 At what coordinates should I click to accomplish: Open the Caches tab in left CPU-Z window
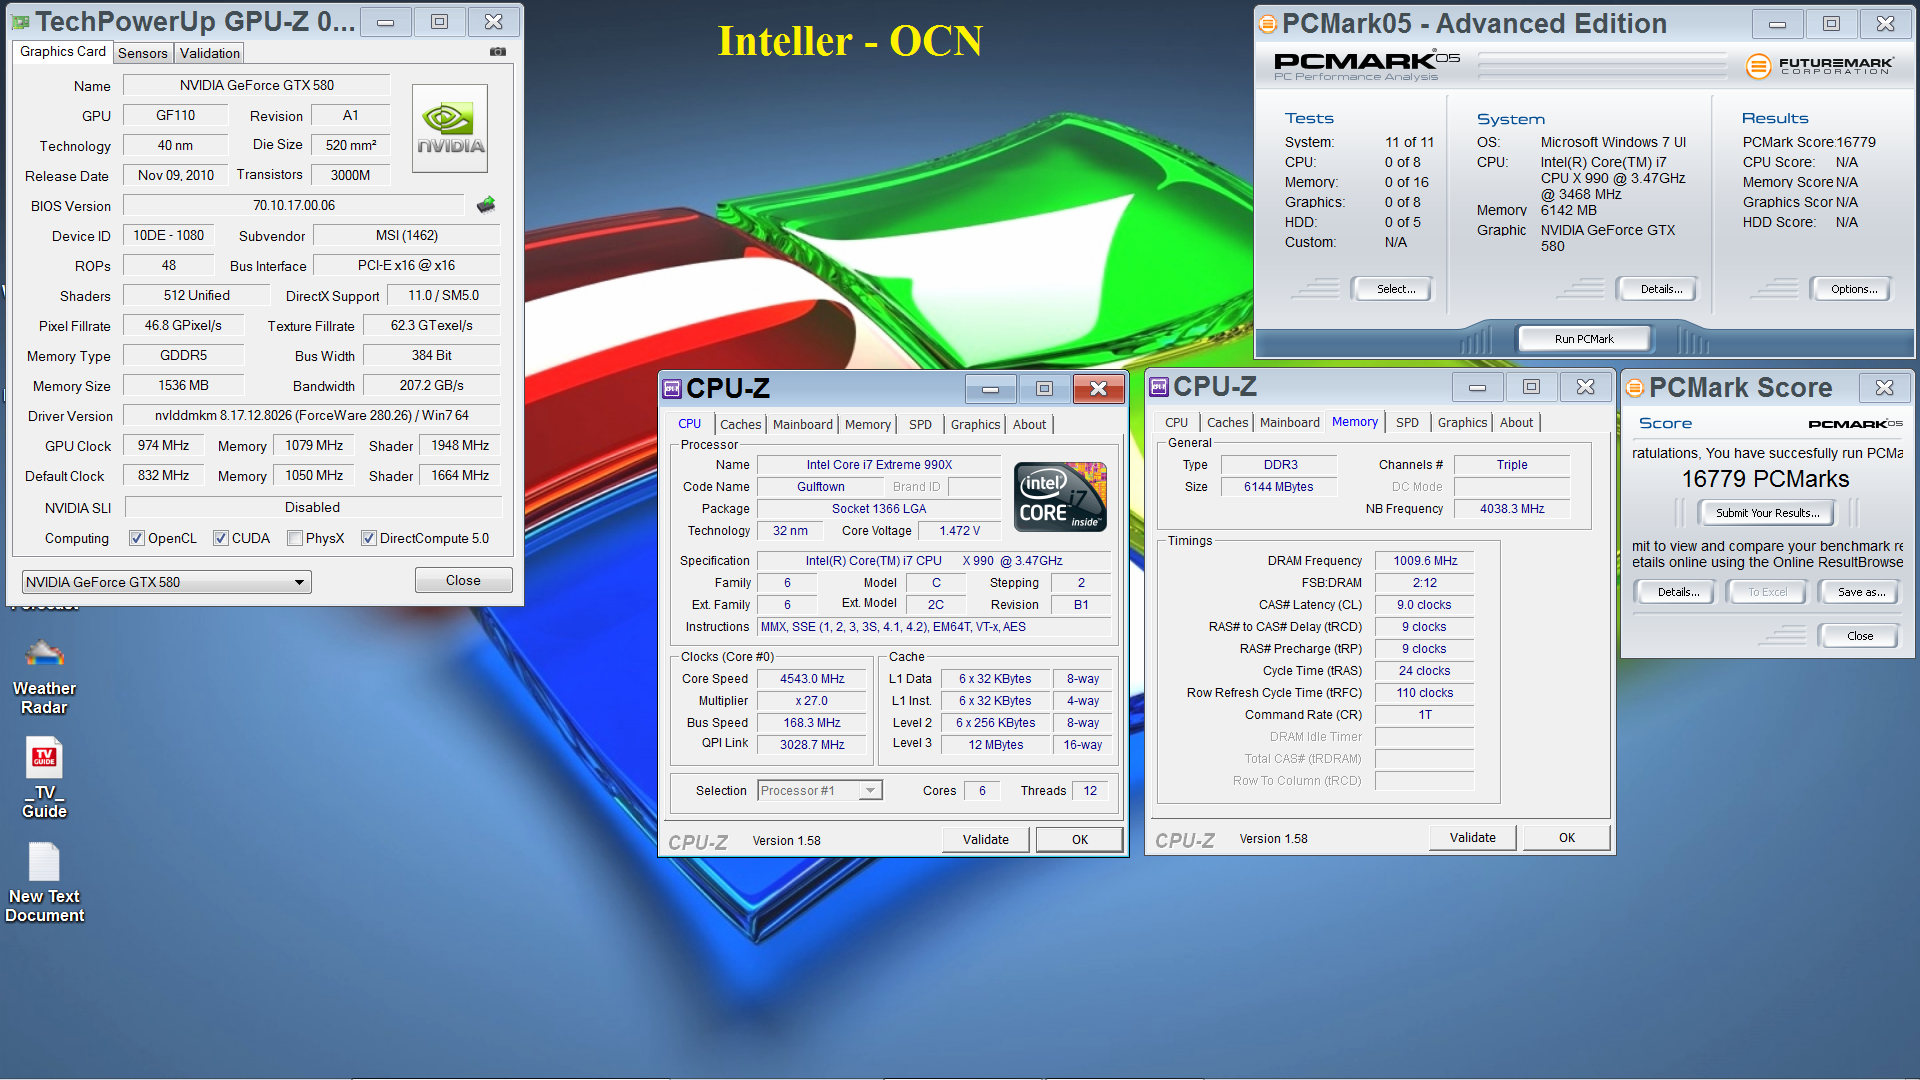[740, 425]
